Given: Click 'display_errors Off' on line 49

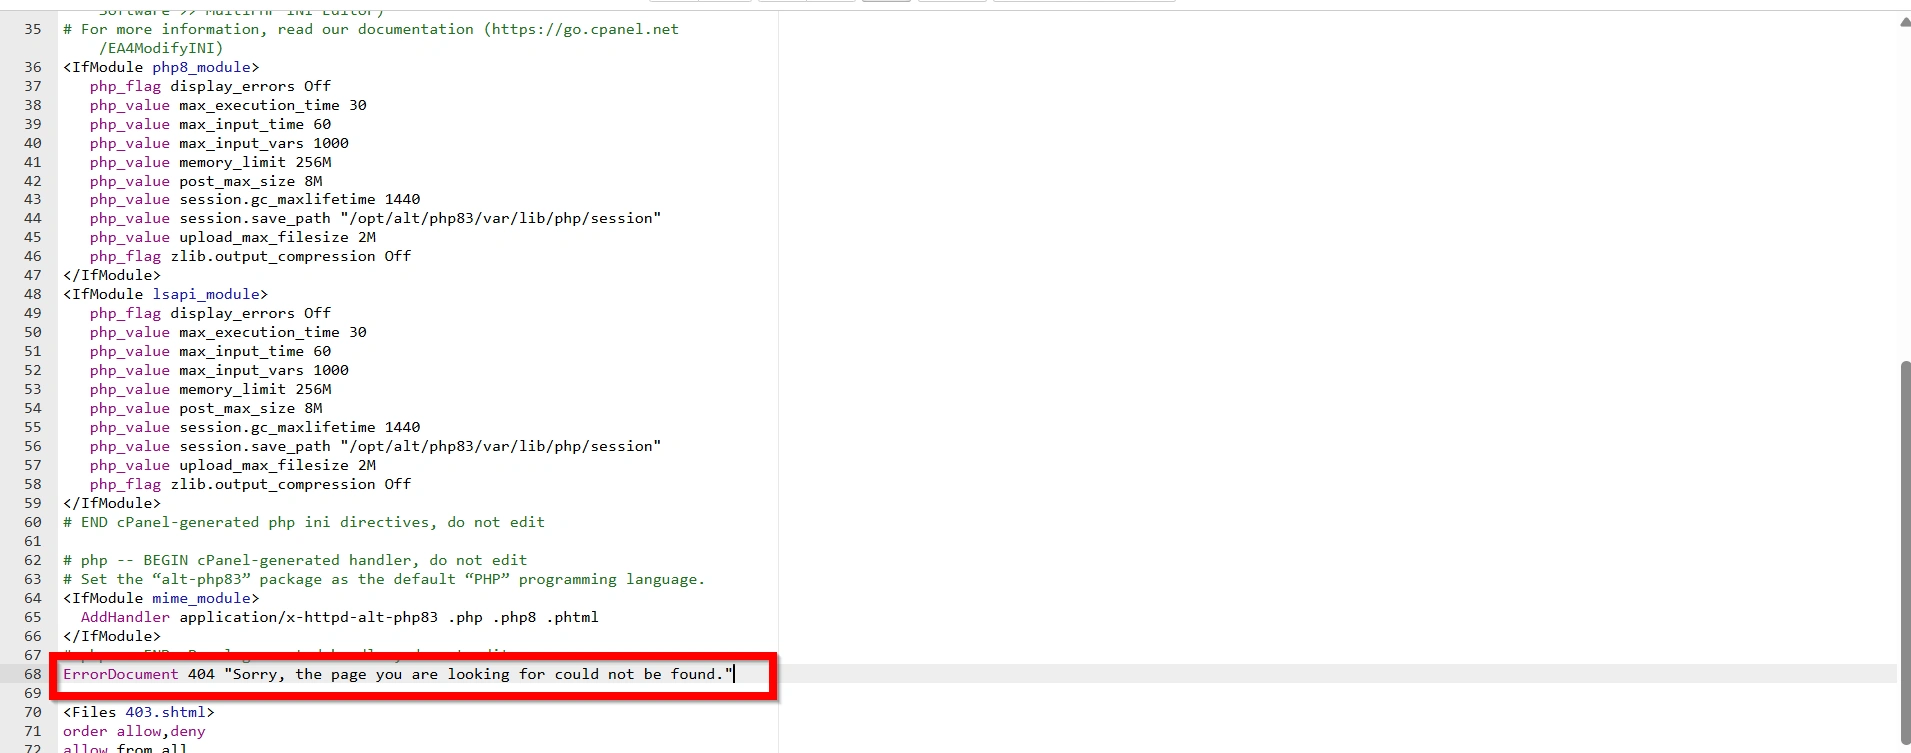Looking at the screenshot, I should [x=250, y=313].
